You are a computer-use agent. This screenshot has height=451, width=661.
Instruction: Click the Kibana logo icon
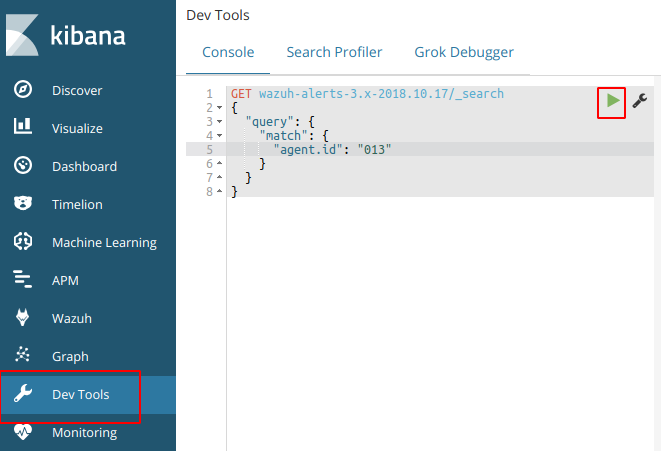24,37
